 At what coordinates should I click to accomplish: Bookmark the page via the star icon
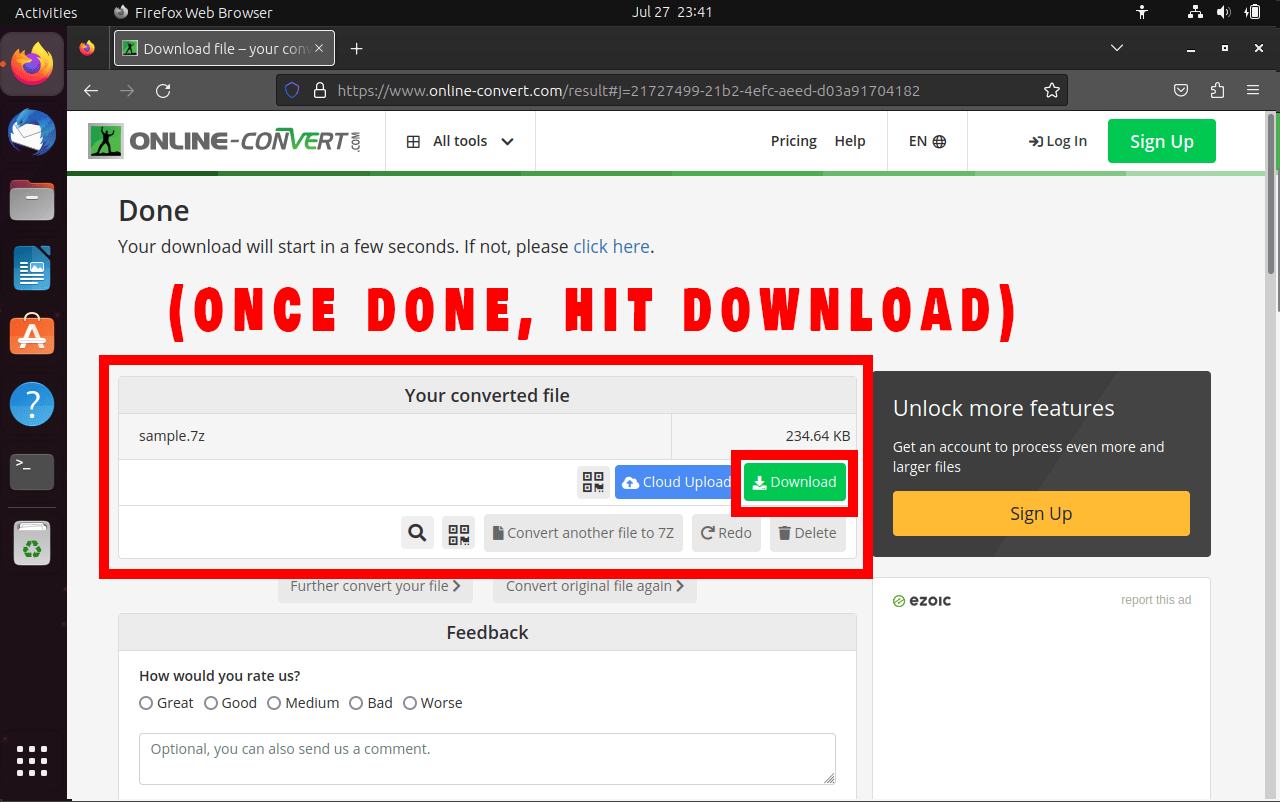coord(1051,90)
